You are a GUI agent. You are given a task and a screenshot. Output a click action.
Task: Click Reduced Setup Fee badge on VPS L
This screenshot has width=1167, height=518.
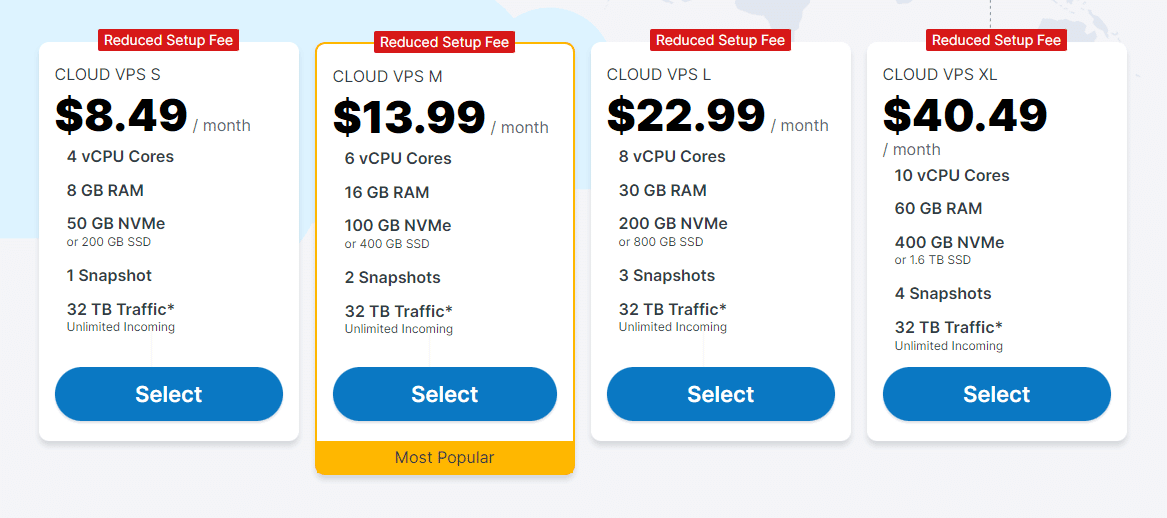pyautogui.click(x=720, y=40)
